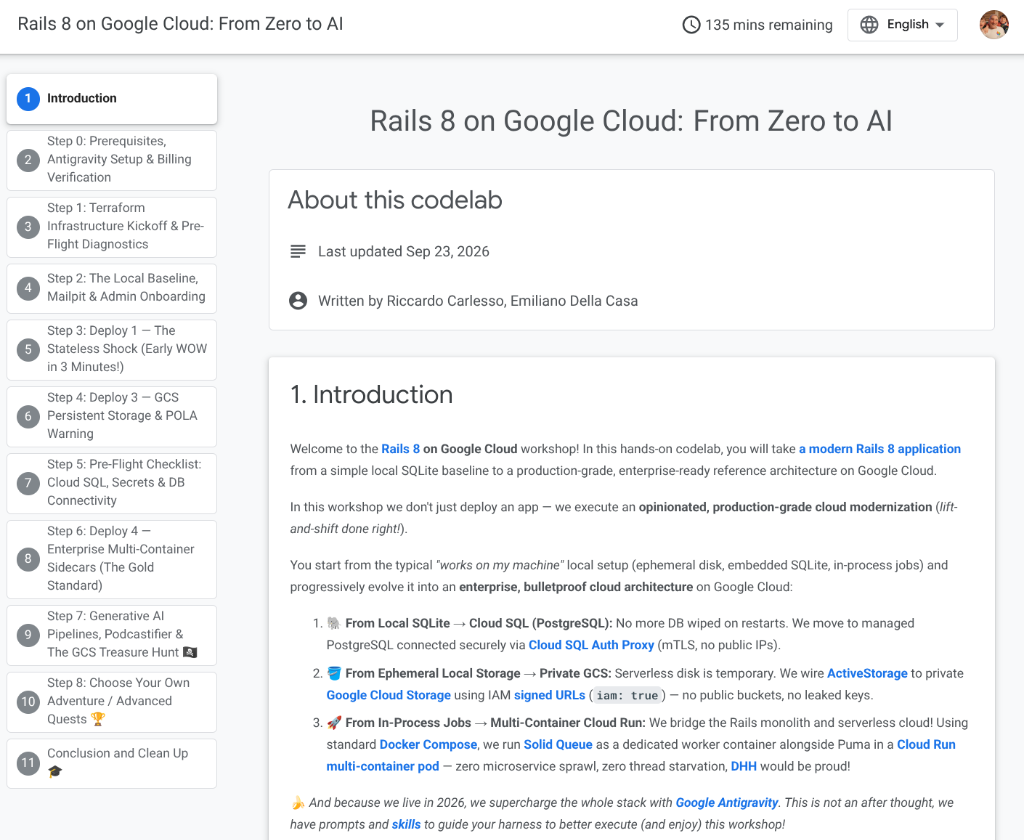Click the globe language icon

869,25
